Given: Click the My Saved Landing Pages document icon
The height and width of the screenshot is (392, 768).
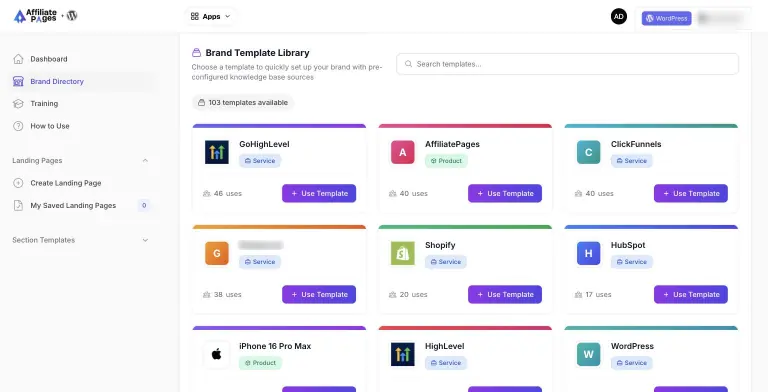Looking at the screenshot, I should pyautogui.click(x=18, y=205).
